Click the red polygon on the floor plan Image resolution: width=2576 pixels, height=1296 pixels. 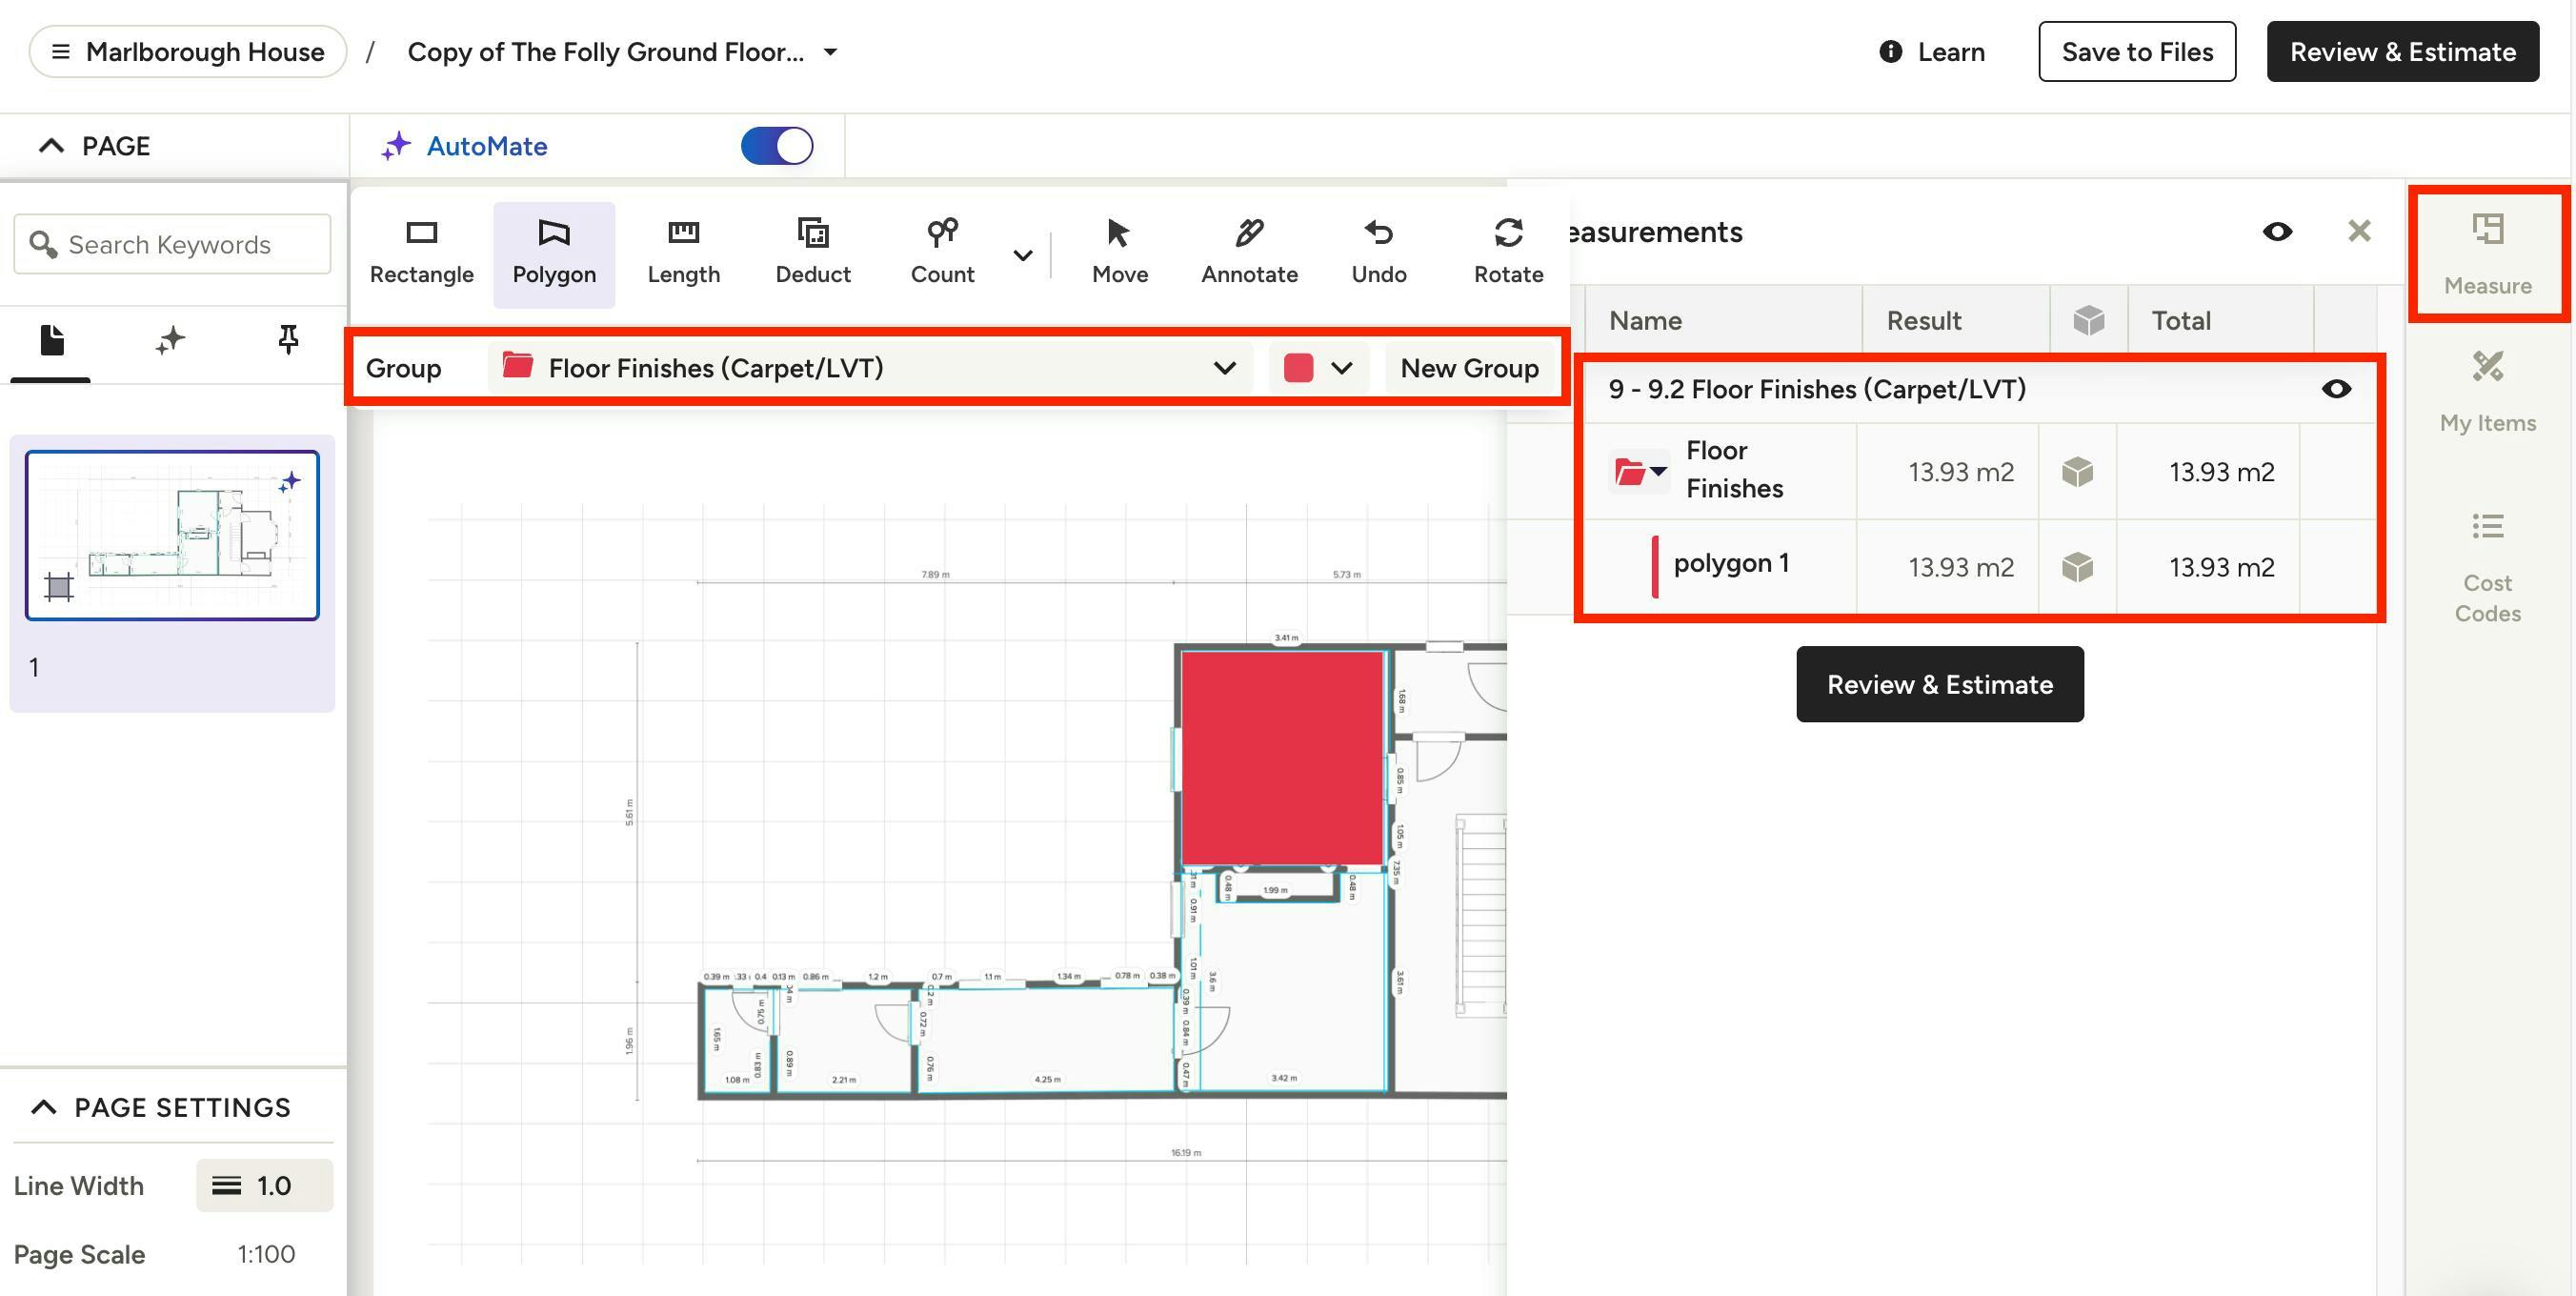[x=1282, y=758]
